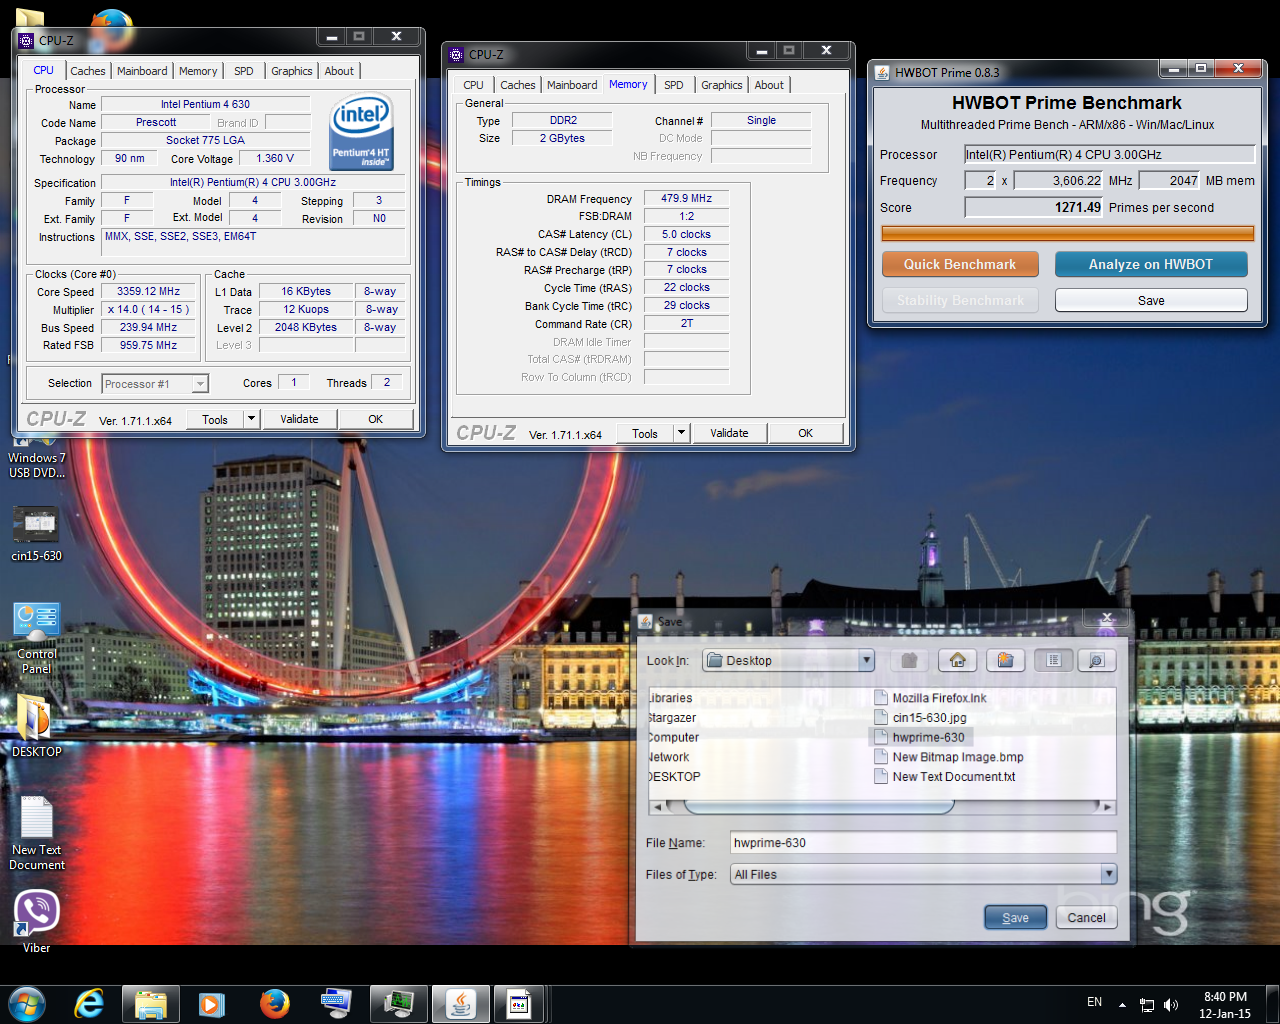Switch to CPU tab in Memory window
This screenshot has width=1280, height=1024.
click(473, 85)
